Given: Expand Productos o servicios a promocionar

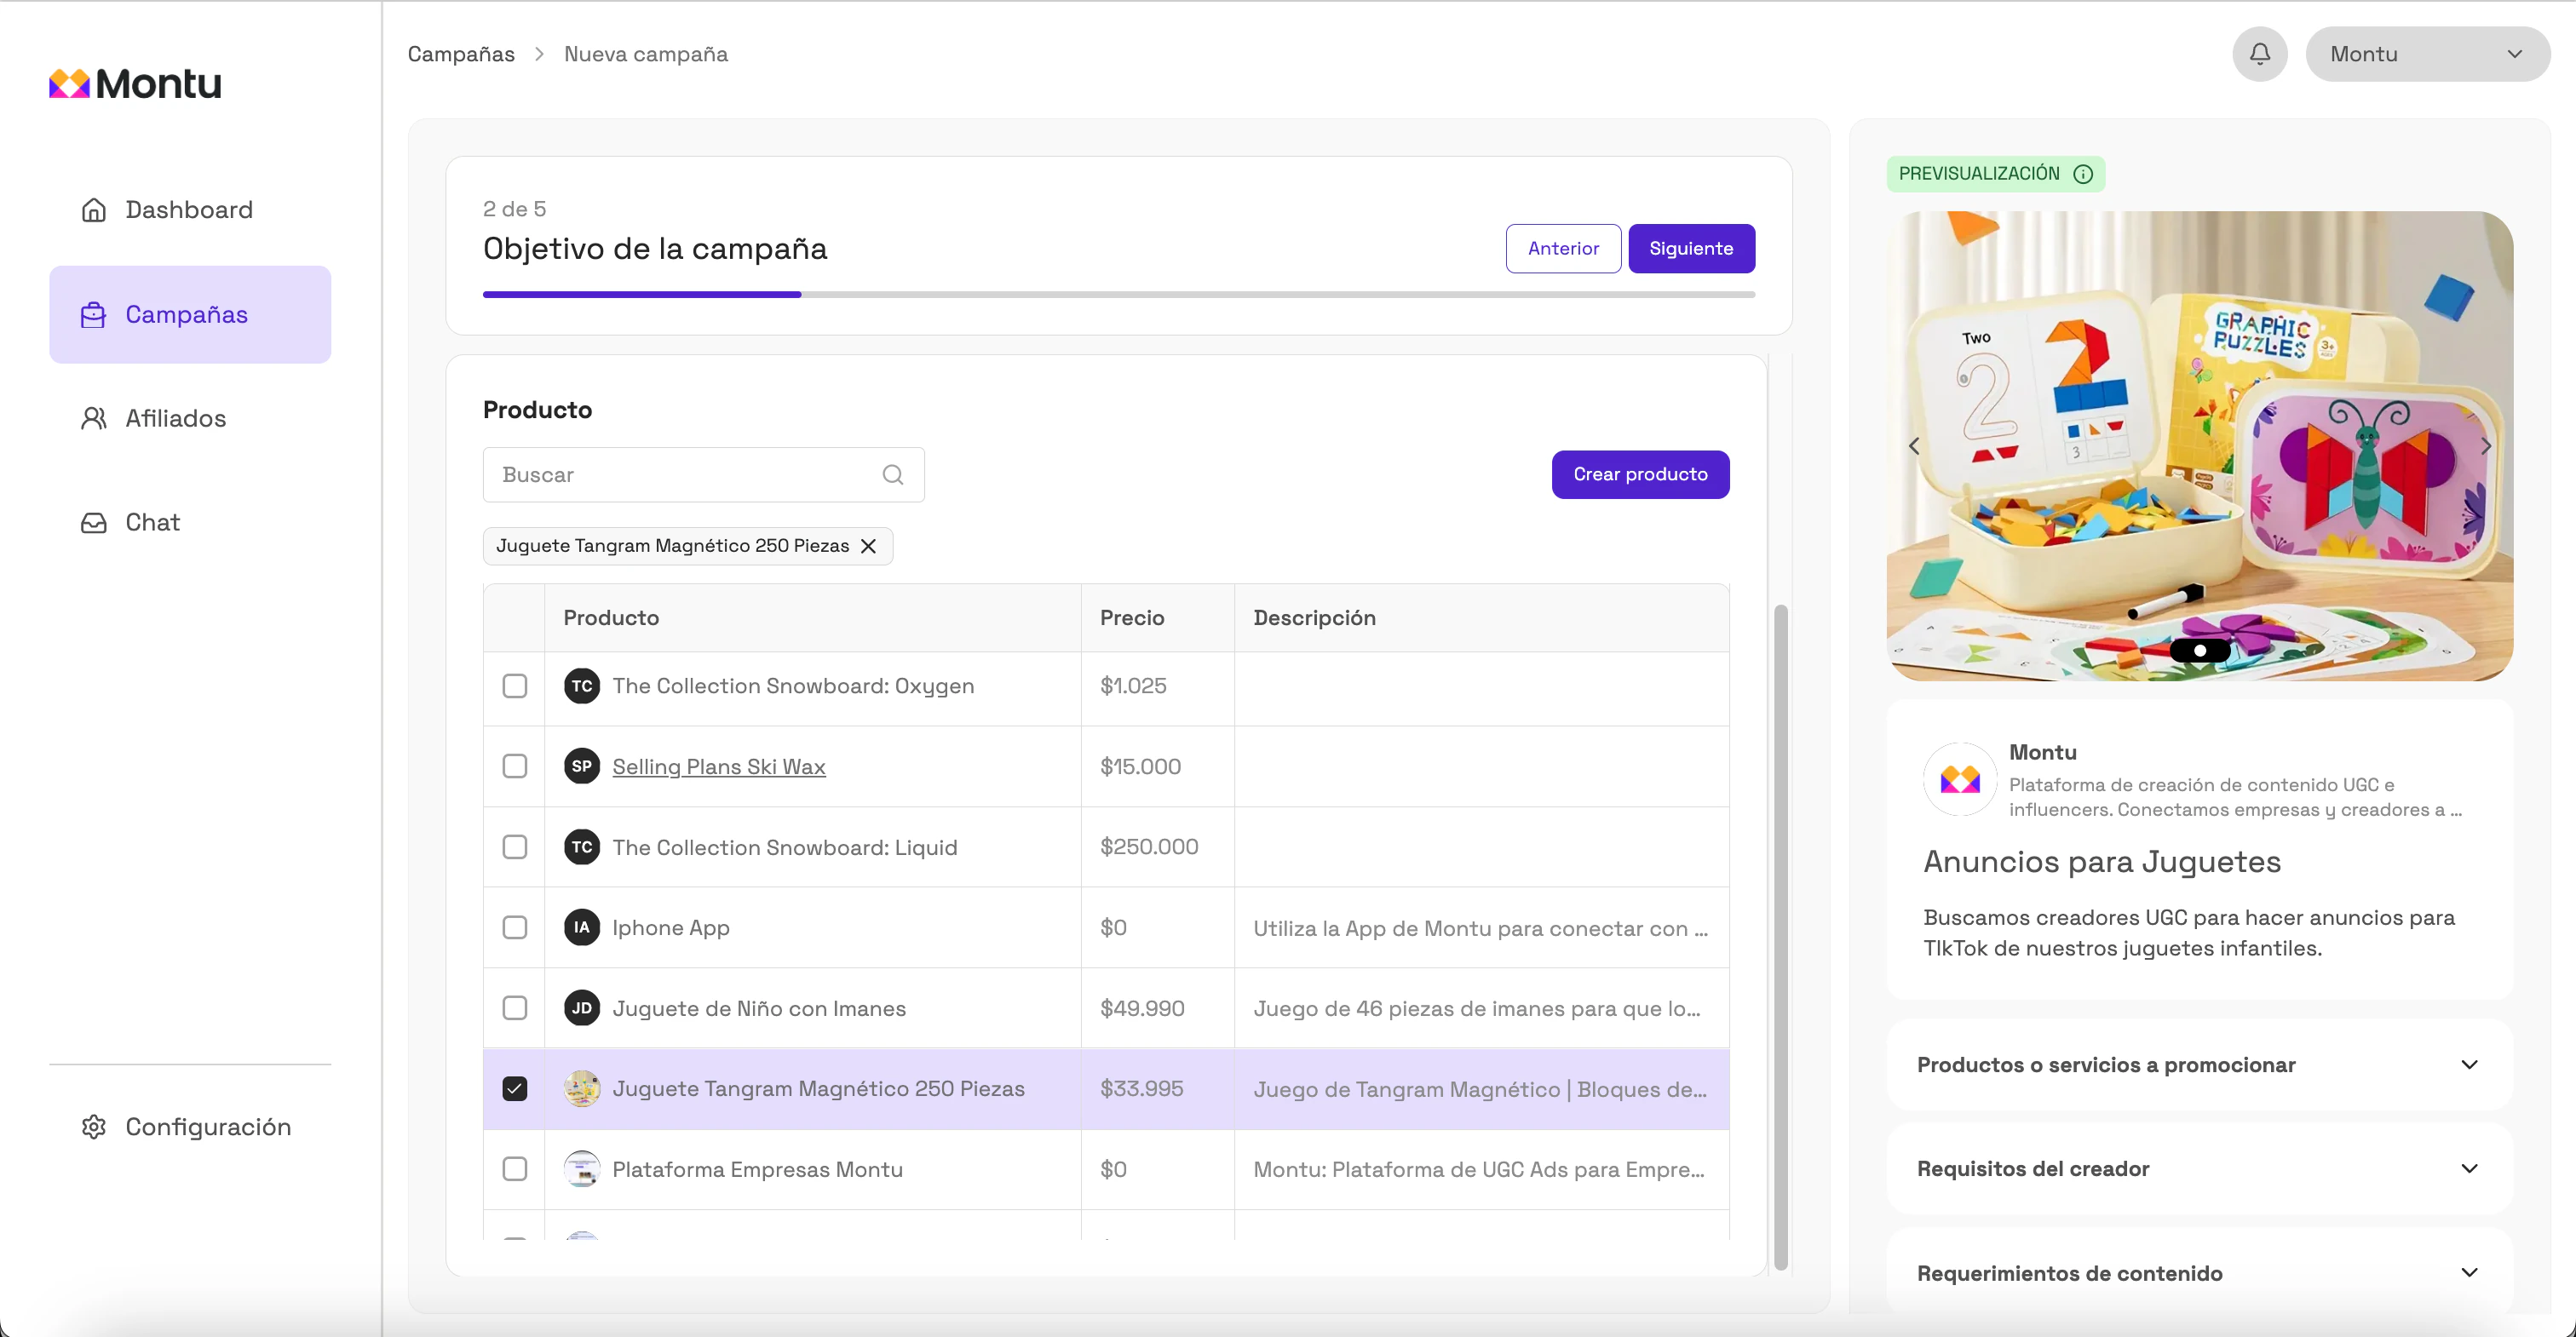Looking at the screenshot, I should click(2199, 1065).
